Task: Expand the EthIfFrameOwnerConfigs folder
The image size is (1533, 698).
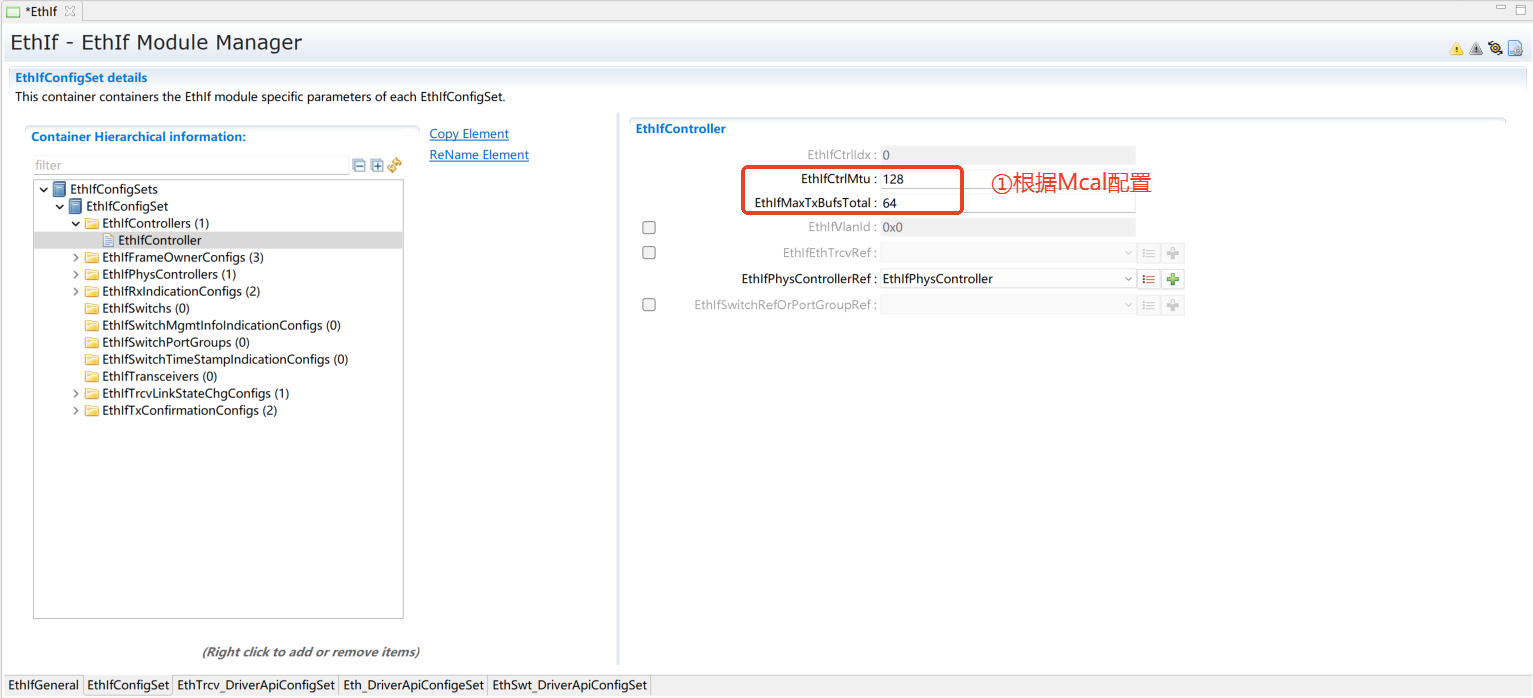Action: pos(76,258)
